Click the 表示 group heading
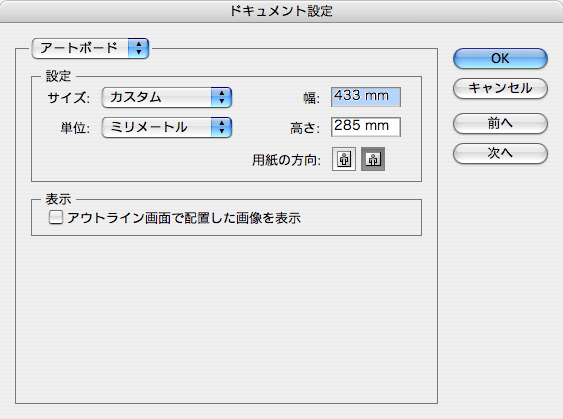563x419 pixels. point(58,199)
